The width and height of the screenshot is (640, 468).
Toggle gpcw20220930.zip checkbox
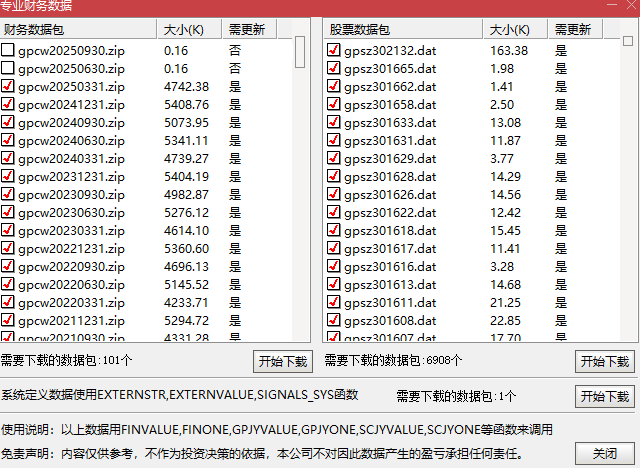click(x=8, y=266)
